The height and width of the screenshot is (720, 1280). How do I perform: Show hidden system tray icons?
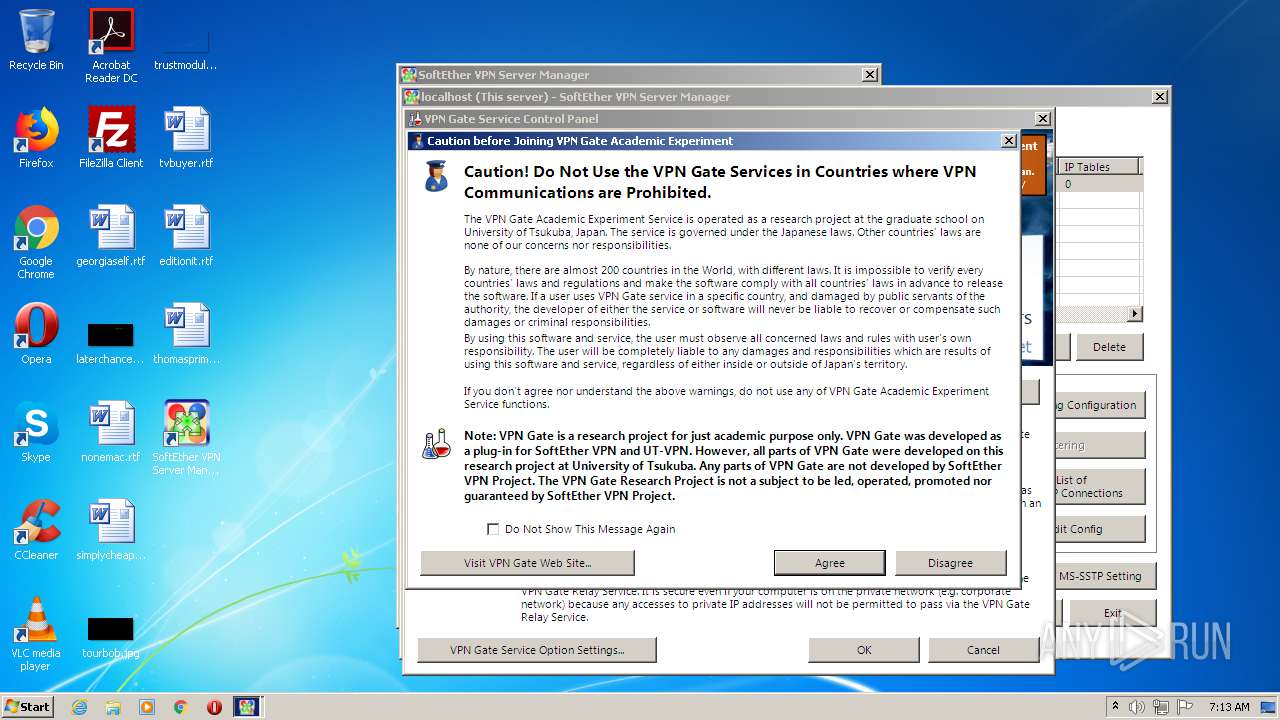tap(1115, 707)
